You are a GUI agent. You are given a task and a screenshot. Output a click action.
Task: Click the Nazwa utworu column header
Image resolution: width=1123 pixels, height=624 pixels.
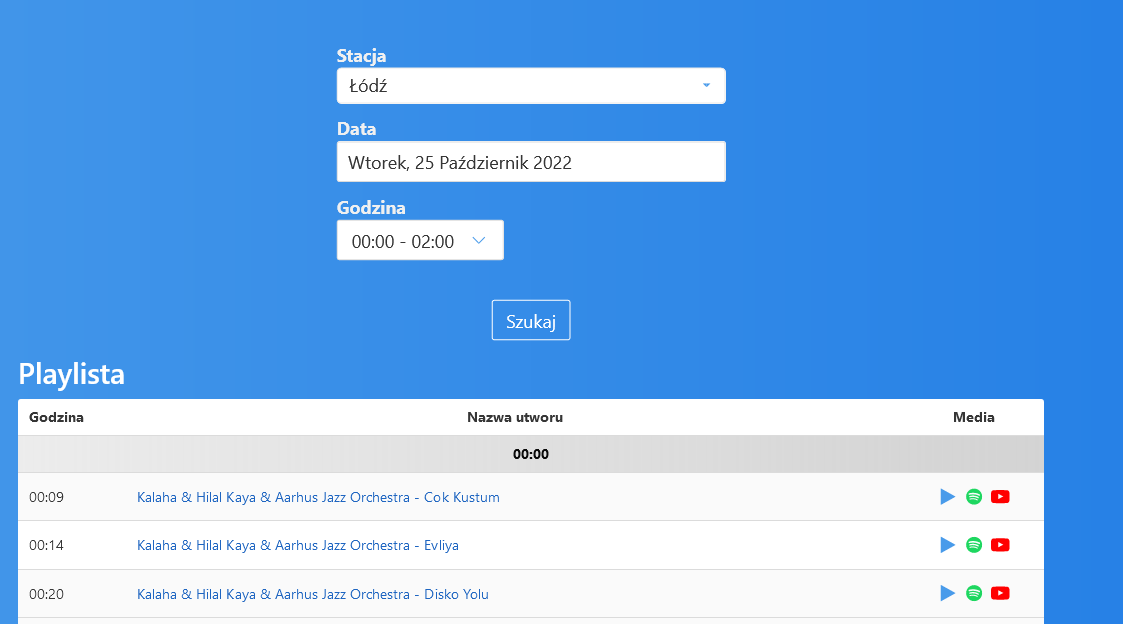pyautogui.click(x=515, y=417)
